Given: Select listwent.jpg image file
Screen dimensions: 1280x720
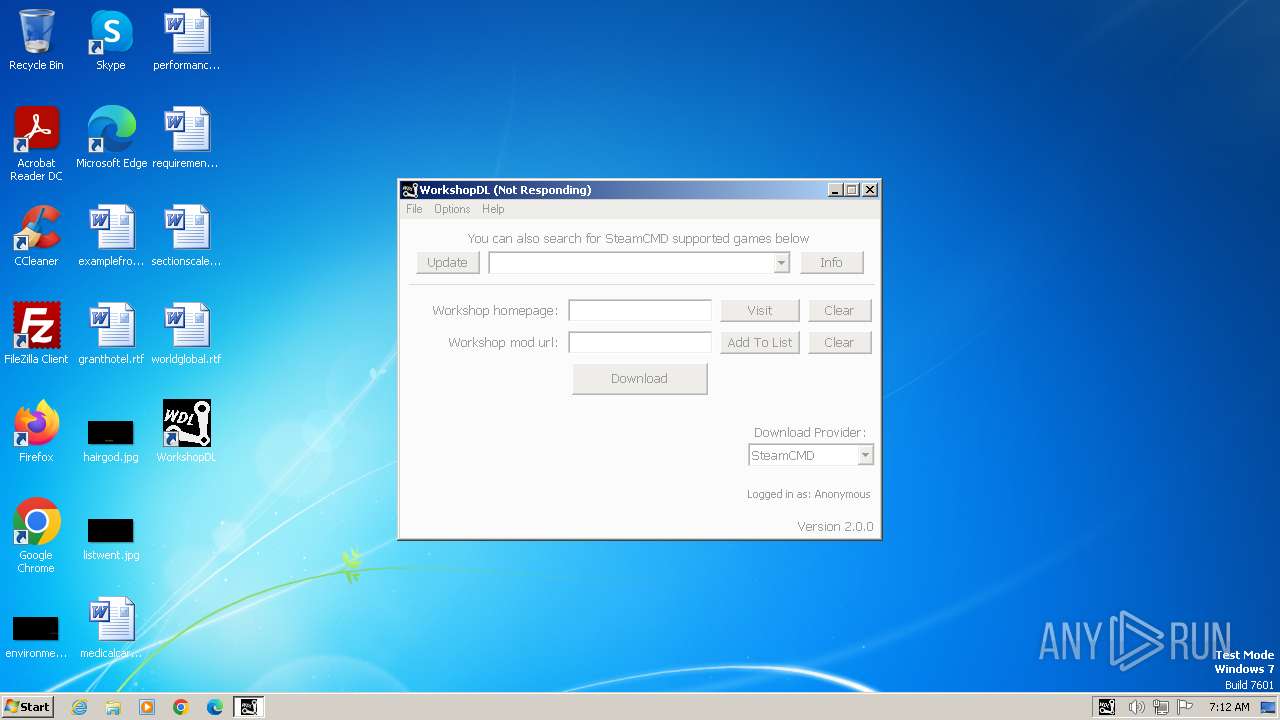Looking at the screenshot, I should pyautogui.click(x=111, y=538).
